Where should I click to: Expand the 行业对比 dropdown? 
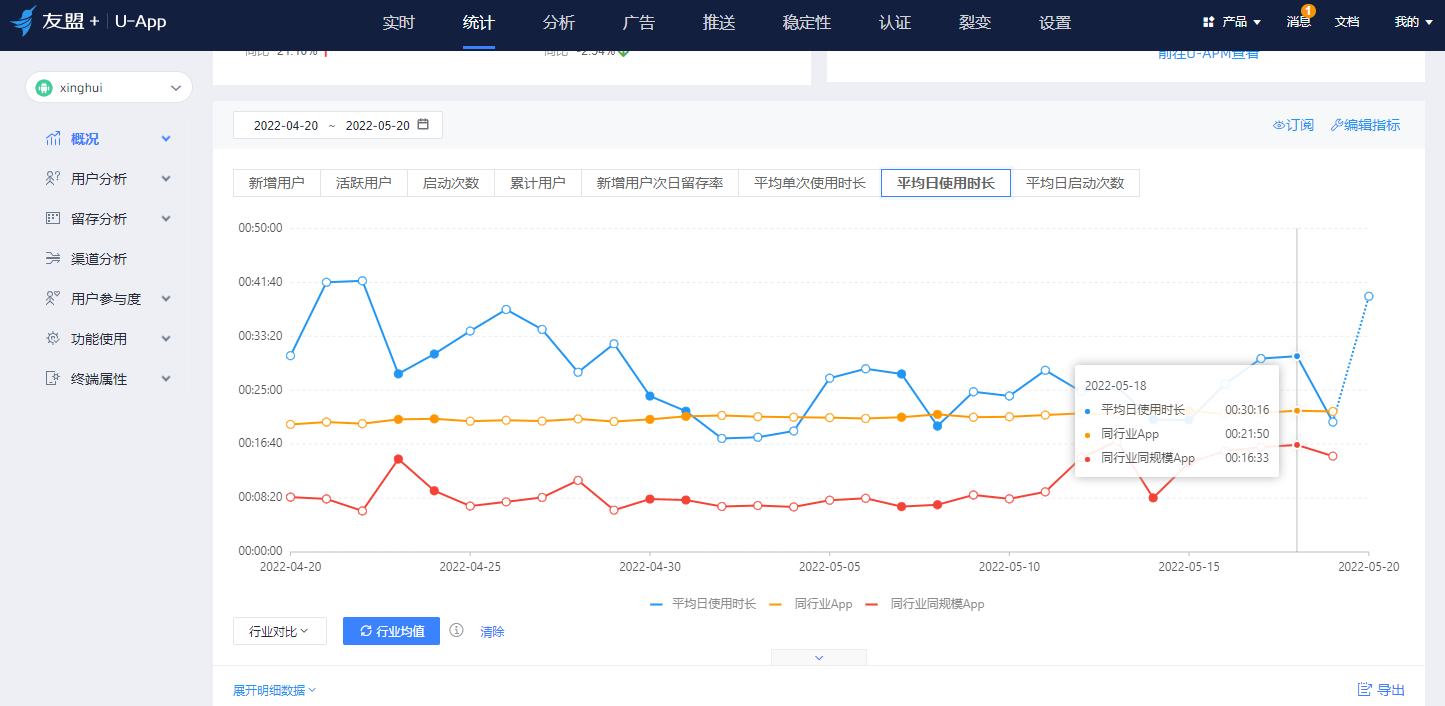pyautogui.click(x=280, y=631)
